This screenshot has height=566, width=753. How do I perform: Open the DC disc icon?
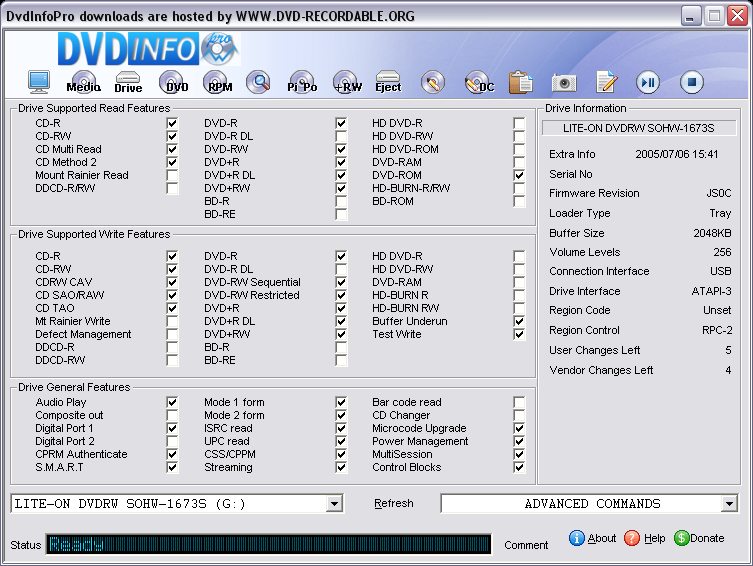pos(479,82)
